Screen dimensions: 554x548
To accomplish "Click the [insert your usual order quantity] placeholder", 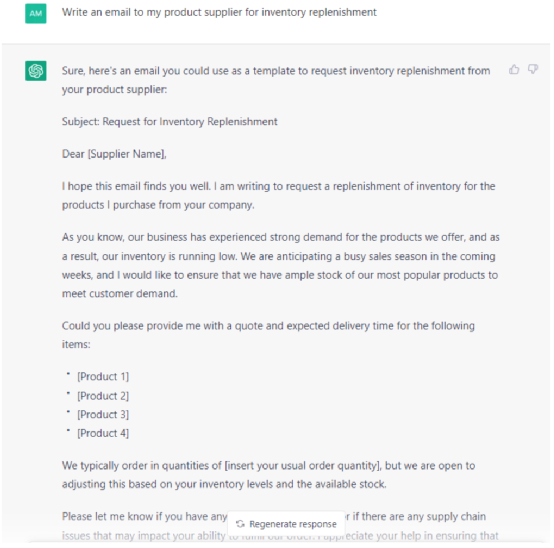I will click(x=303, y=466).
